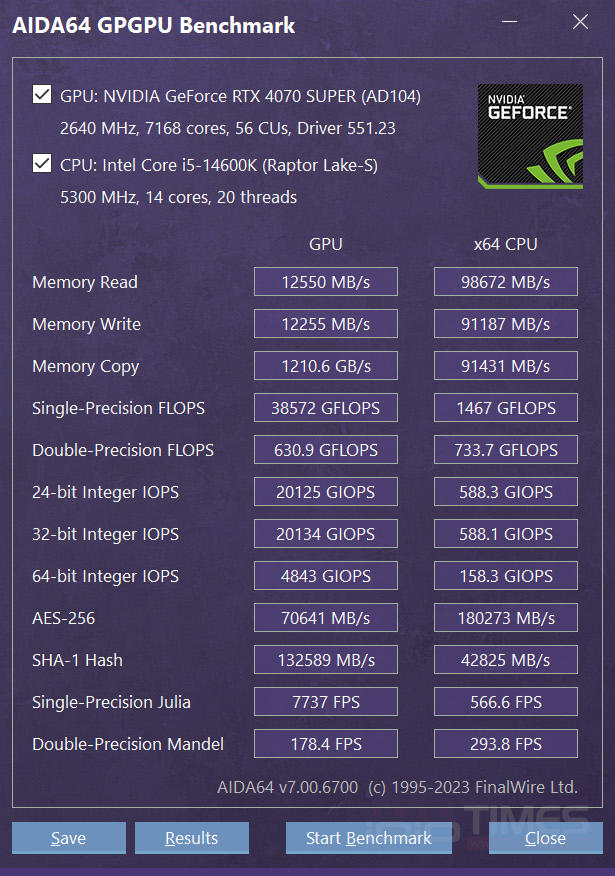This screenshot has width=615, height=876.
Task: Uncheck the CPU Intel Core i5-14600K checkbox
Action: 42,164
